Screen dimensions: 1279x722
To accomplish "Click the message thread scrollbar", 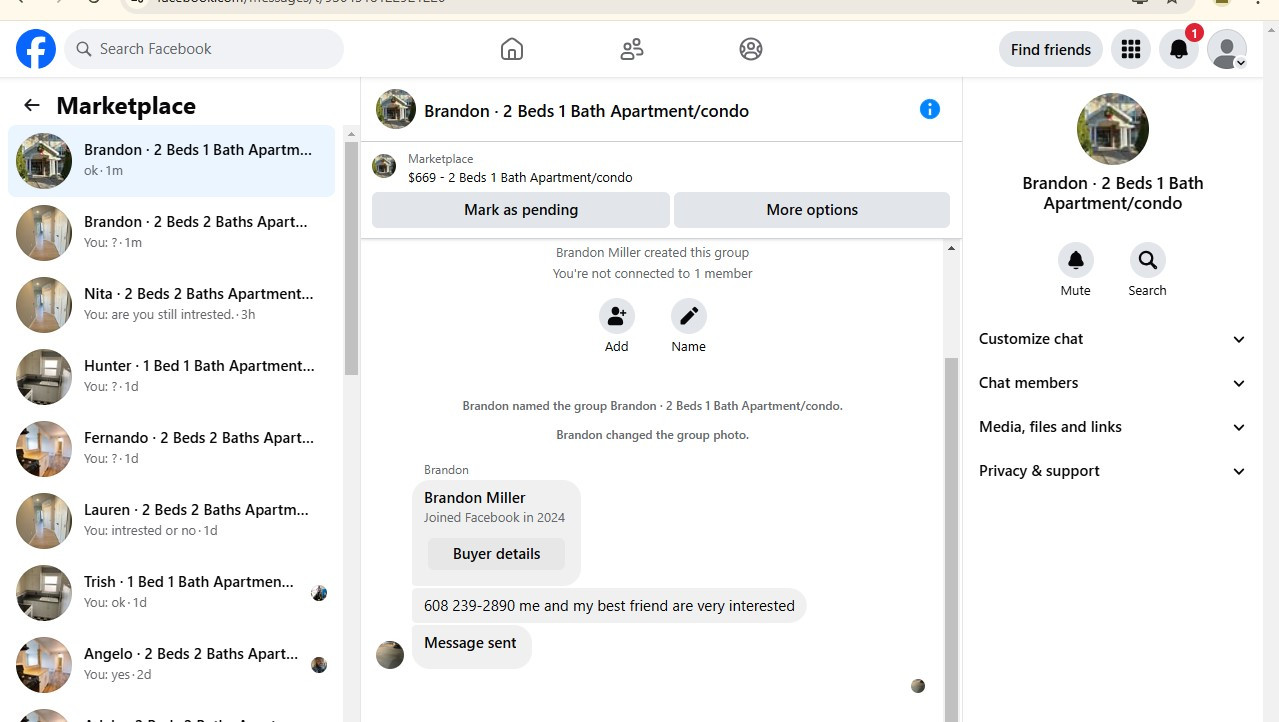I will (951, 540).
